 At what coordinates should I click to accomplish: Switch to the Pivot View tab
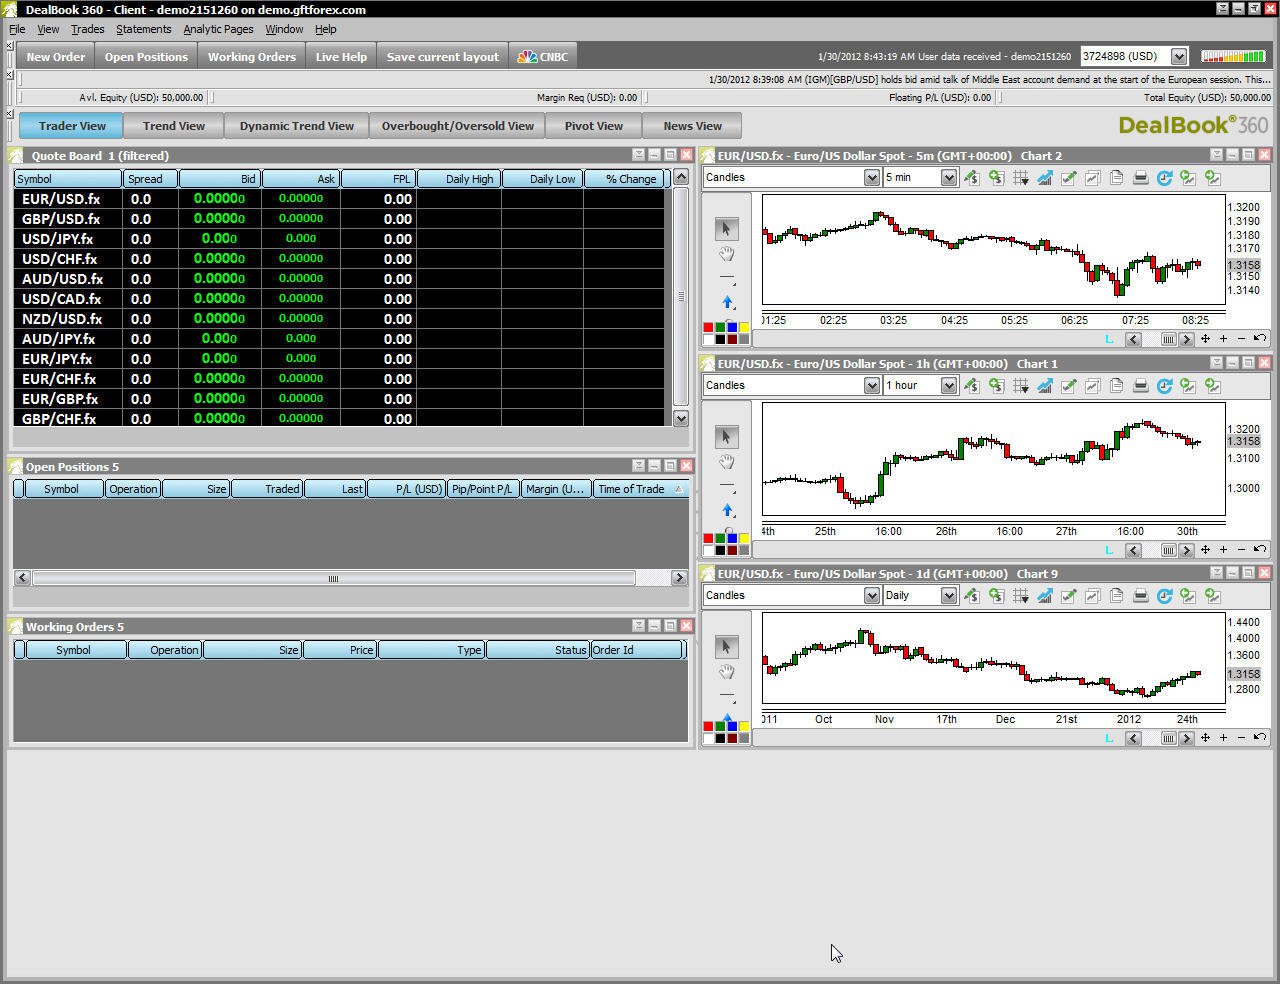(594, 126)
